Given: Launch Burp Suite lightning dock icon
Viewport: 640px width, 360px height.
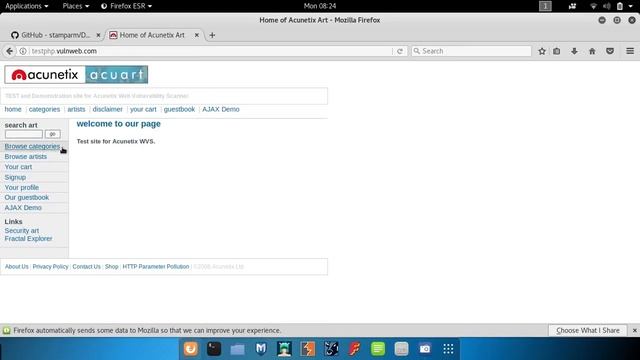Looking at the screenshot, I should point(308,349).
